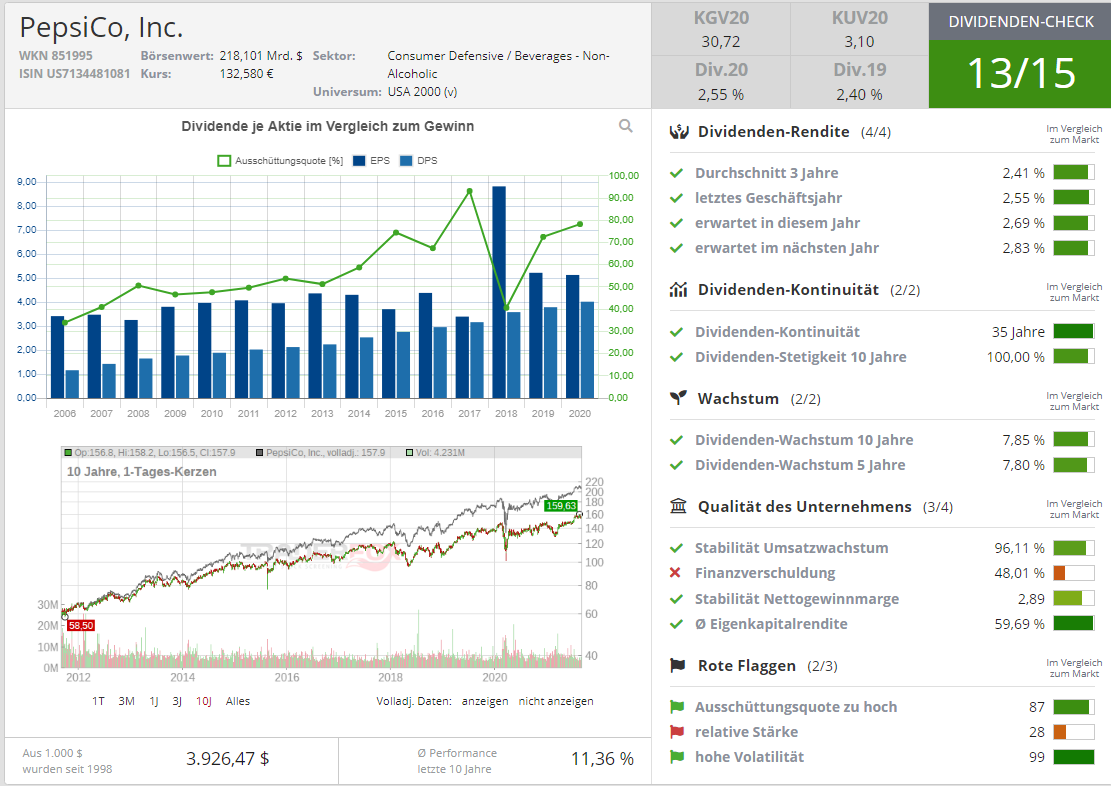Click the red flag beside relative Stärke
The image size is (1111, 786).
pos(676,732)
